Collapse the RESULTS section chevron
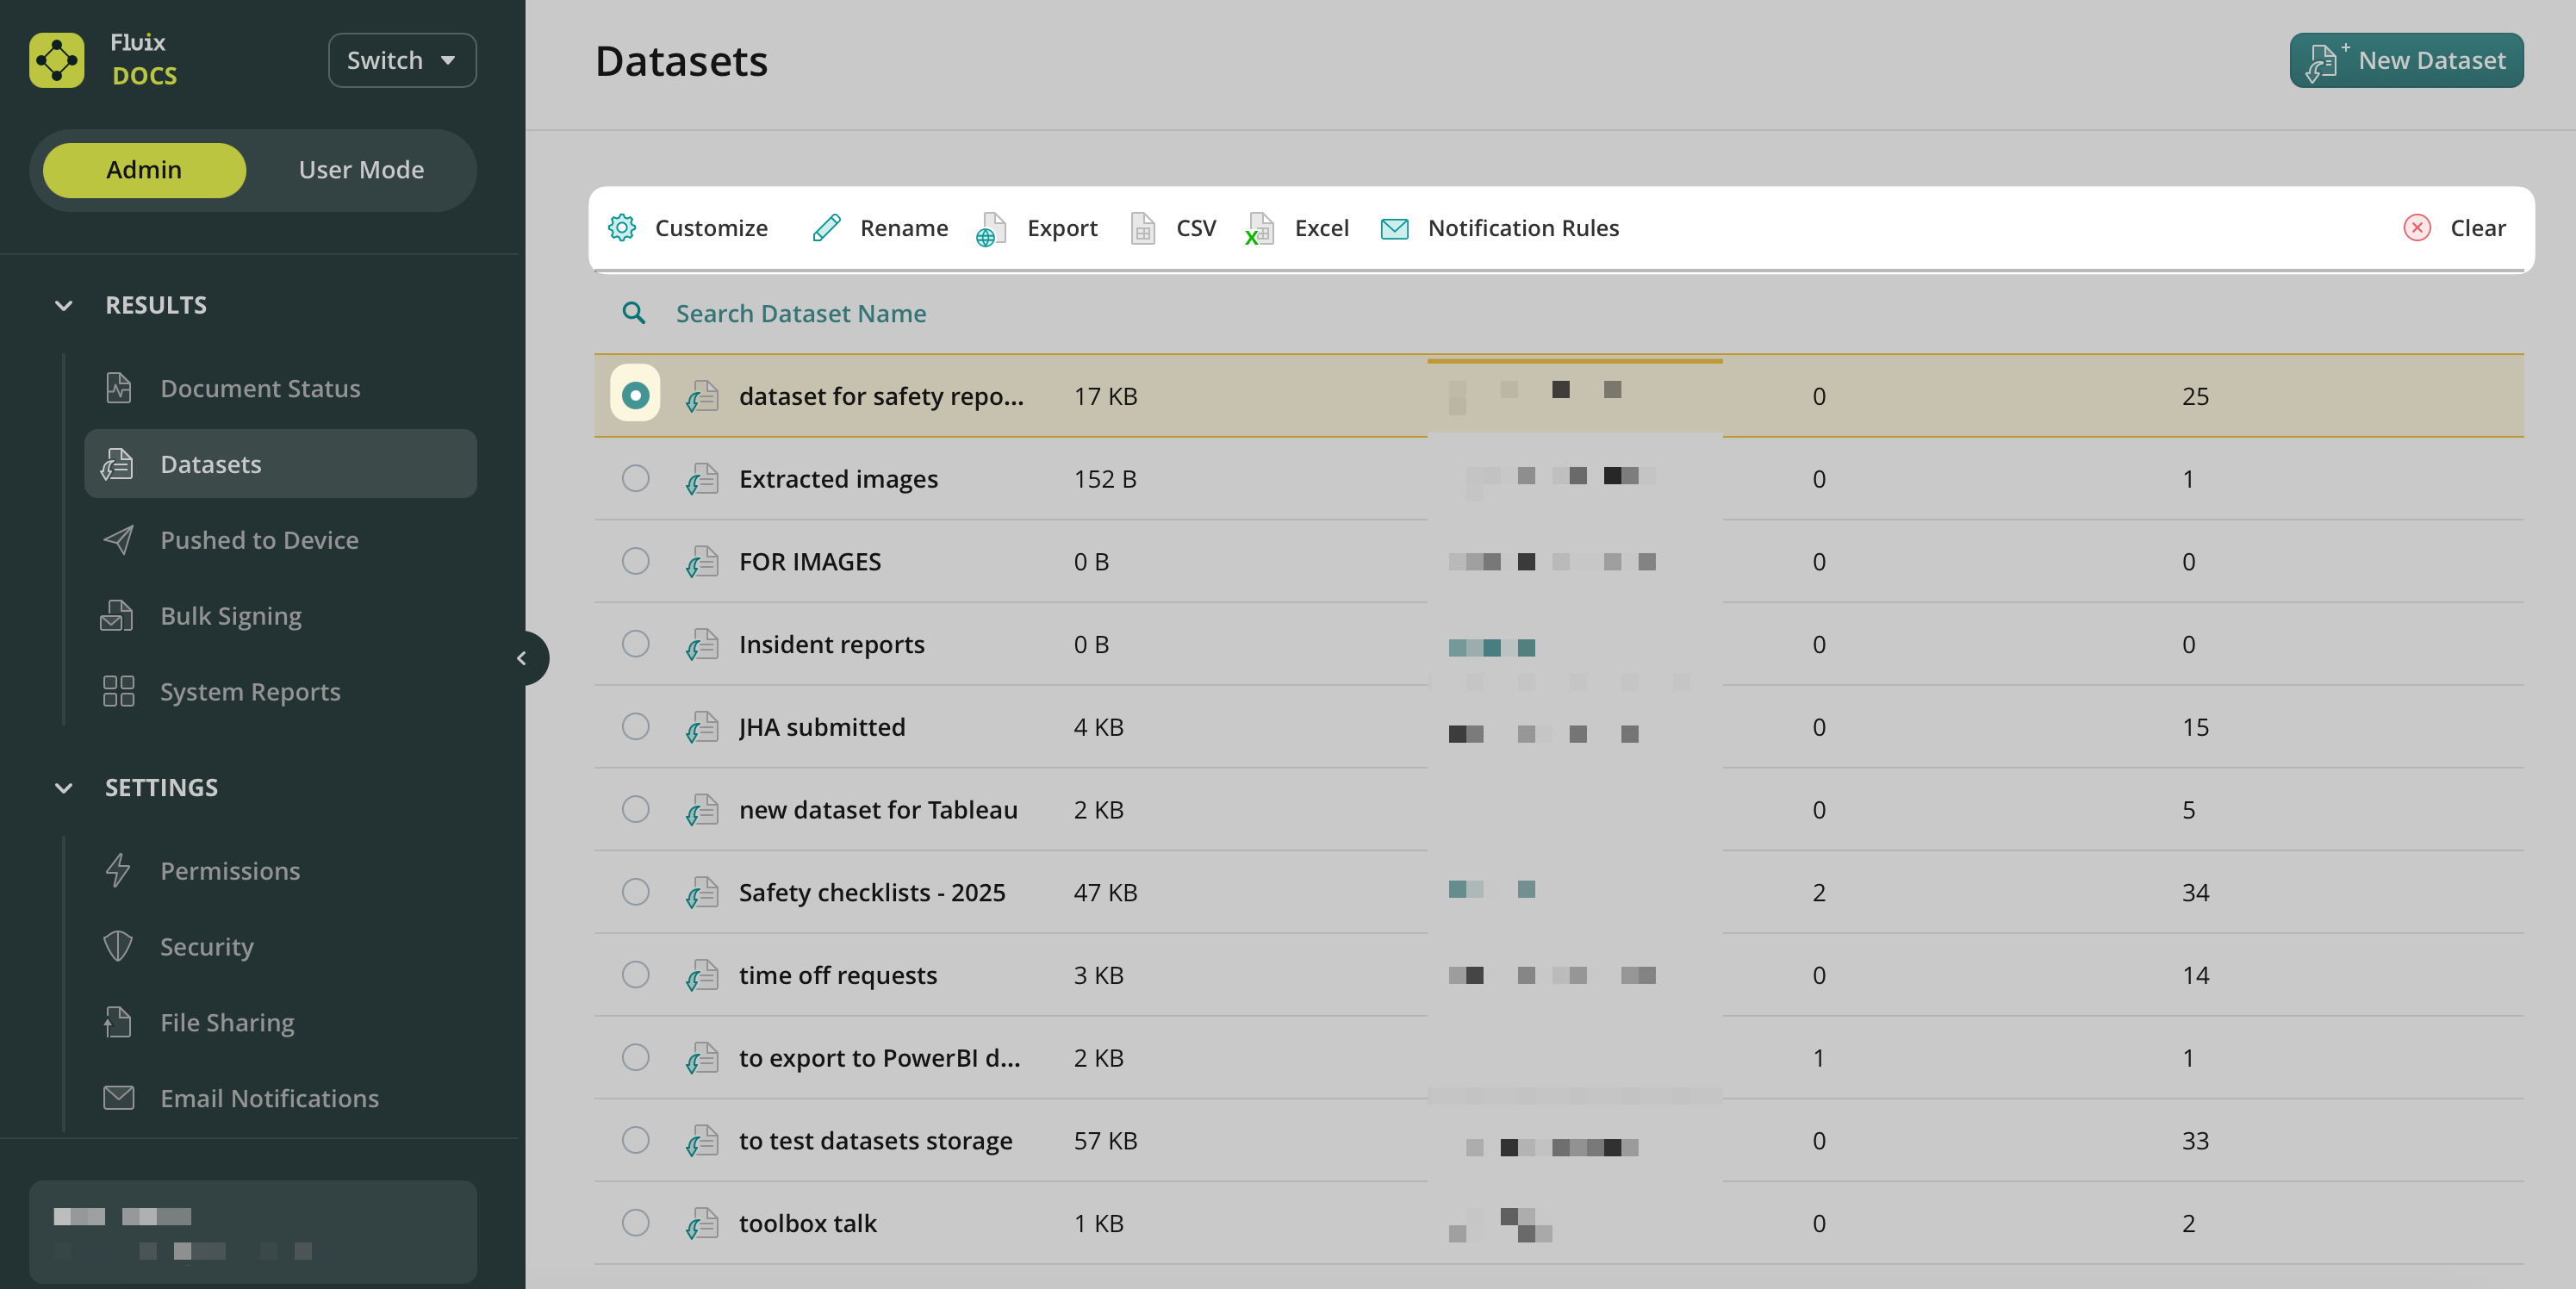2576x1289 pixels. pyautogui.click(x=64, y=305)
